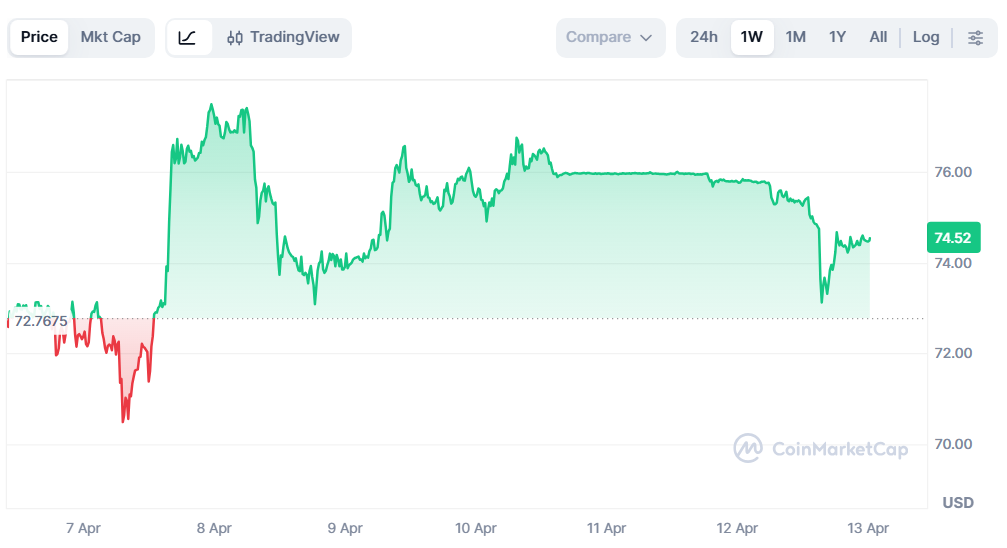The height and width of the screenshot is (548, 1007).
Task: Select the 1M time range
Action: pyautogui.click(x=796, y=37)
